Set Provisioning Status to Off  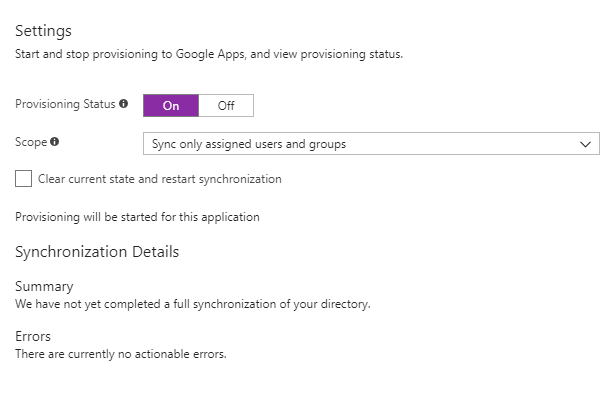226,105
